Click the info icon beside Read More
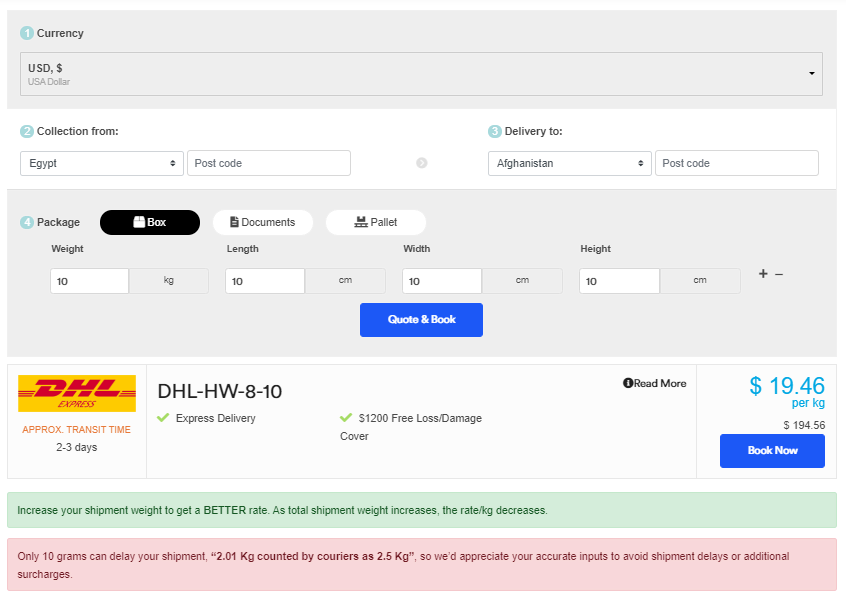The width and height of the screenshot is (846, 598). 628,383
